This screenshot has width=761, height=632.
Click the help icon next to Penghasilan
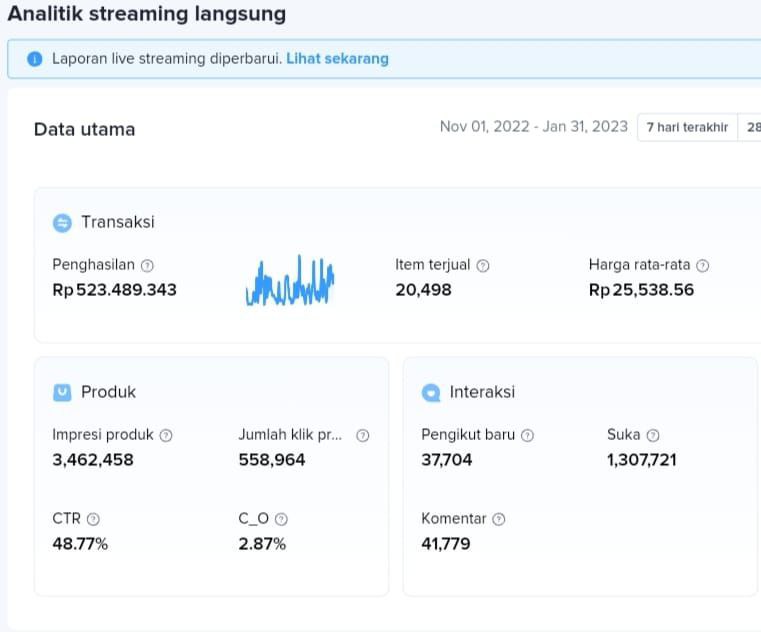147,266
